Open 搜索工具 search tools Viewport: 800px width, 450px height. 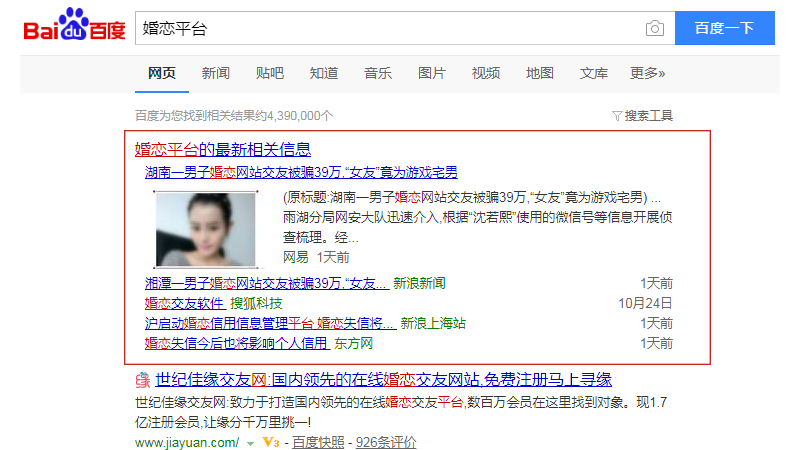click(x=648, y=116)
